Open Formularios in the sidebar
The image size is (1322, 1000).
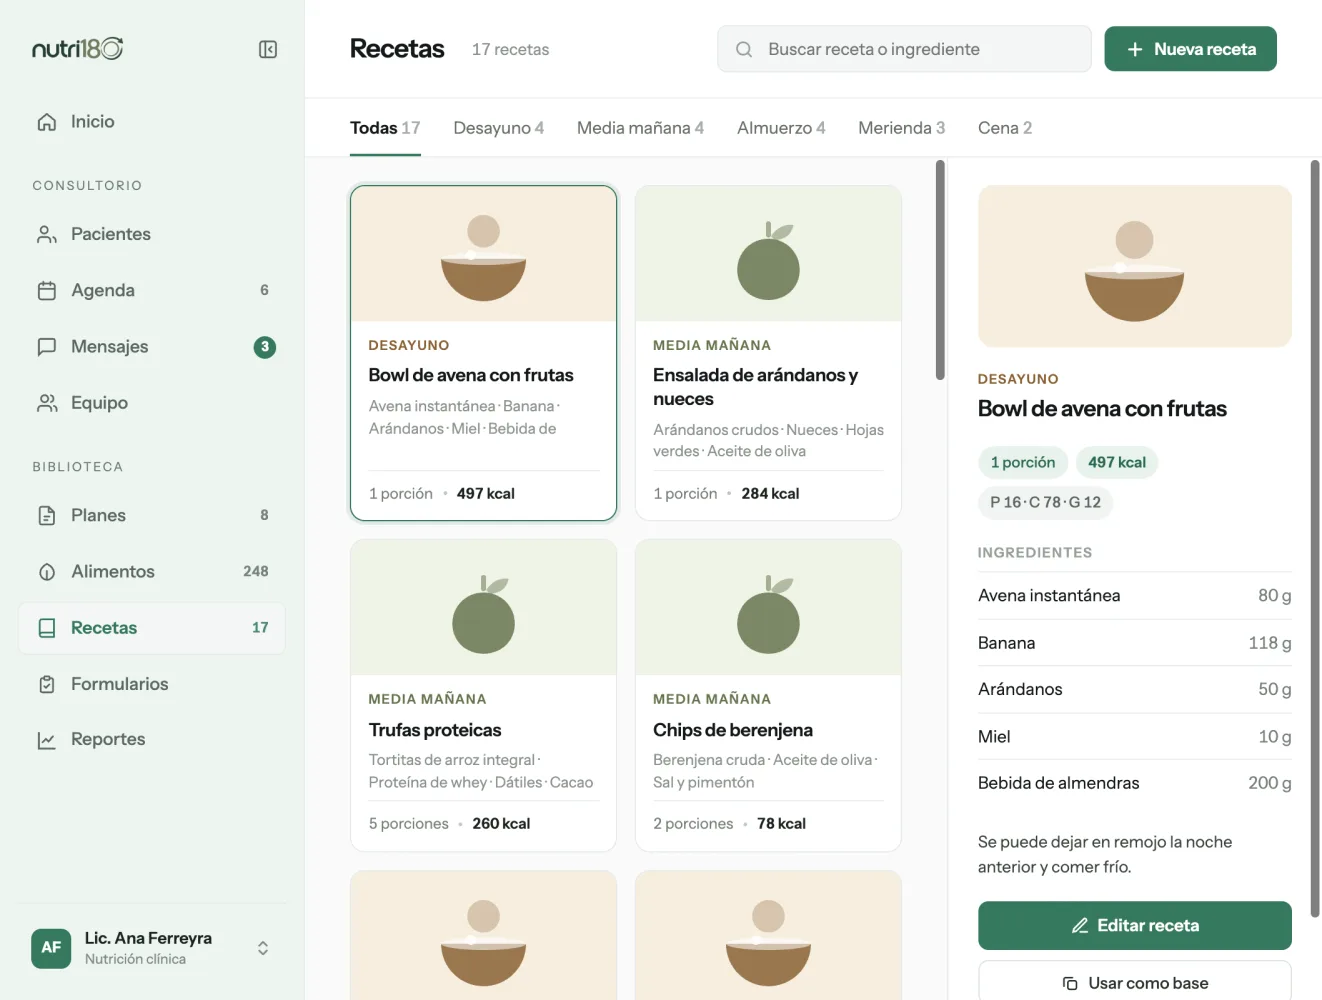click(152, 684)
